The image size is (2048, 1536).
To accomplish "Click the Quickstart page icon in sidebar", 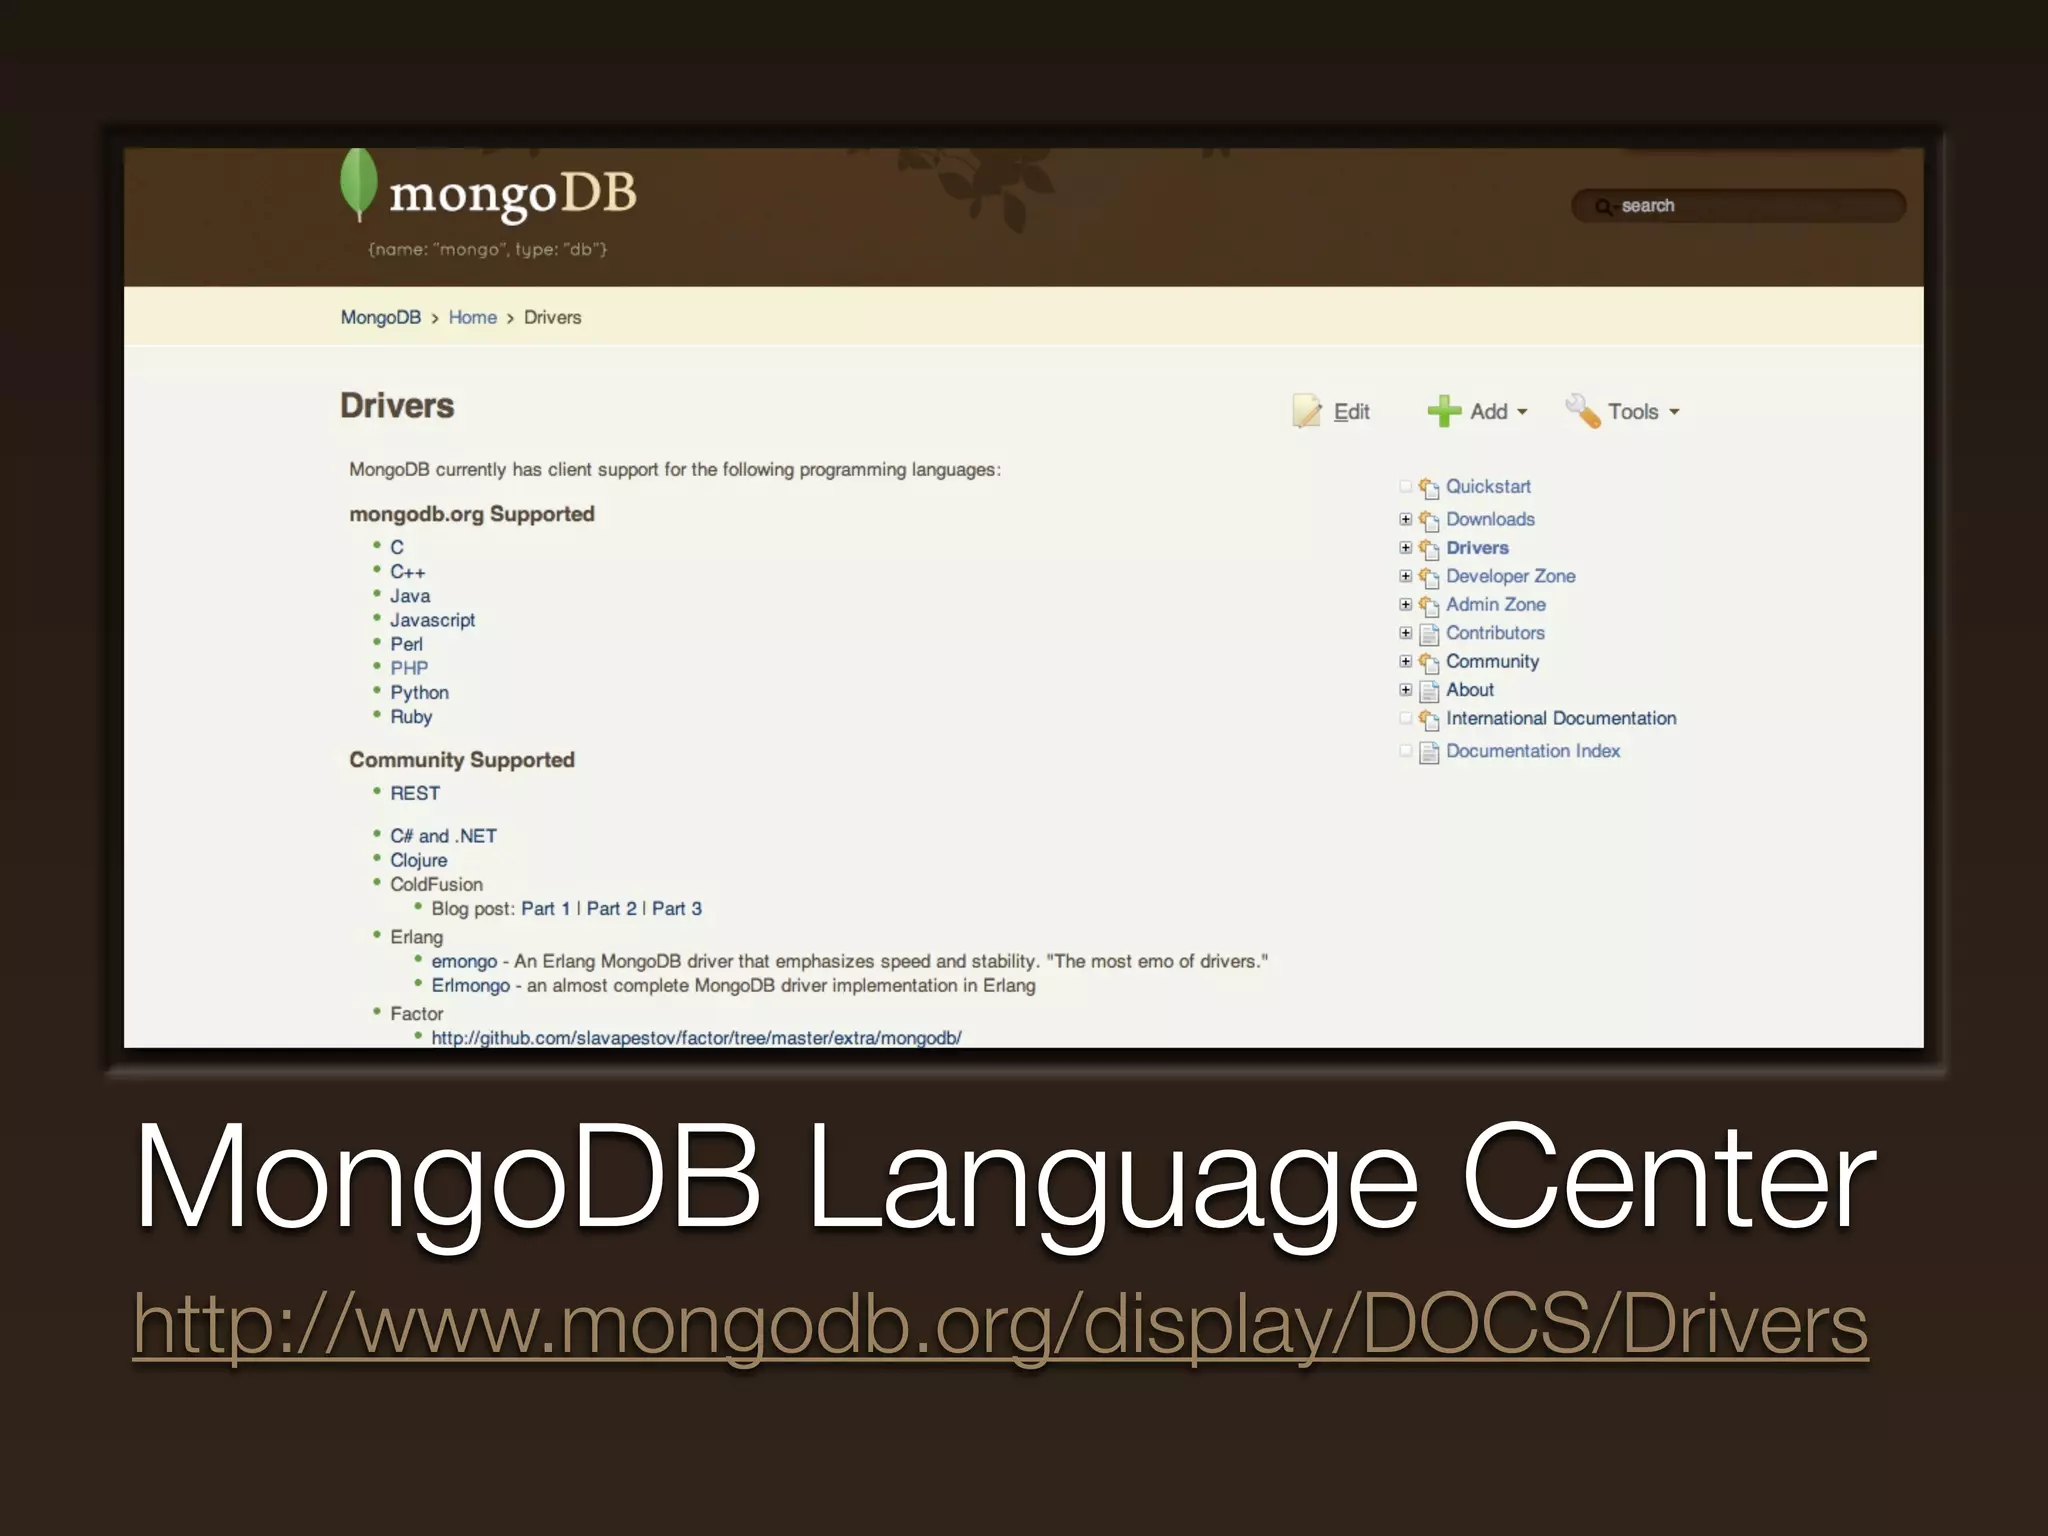I will tap(1429, 488).
